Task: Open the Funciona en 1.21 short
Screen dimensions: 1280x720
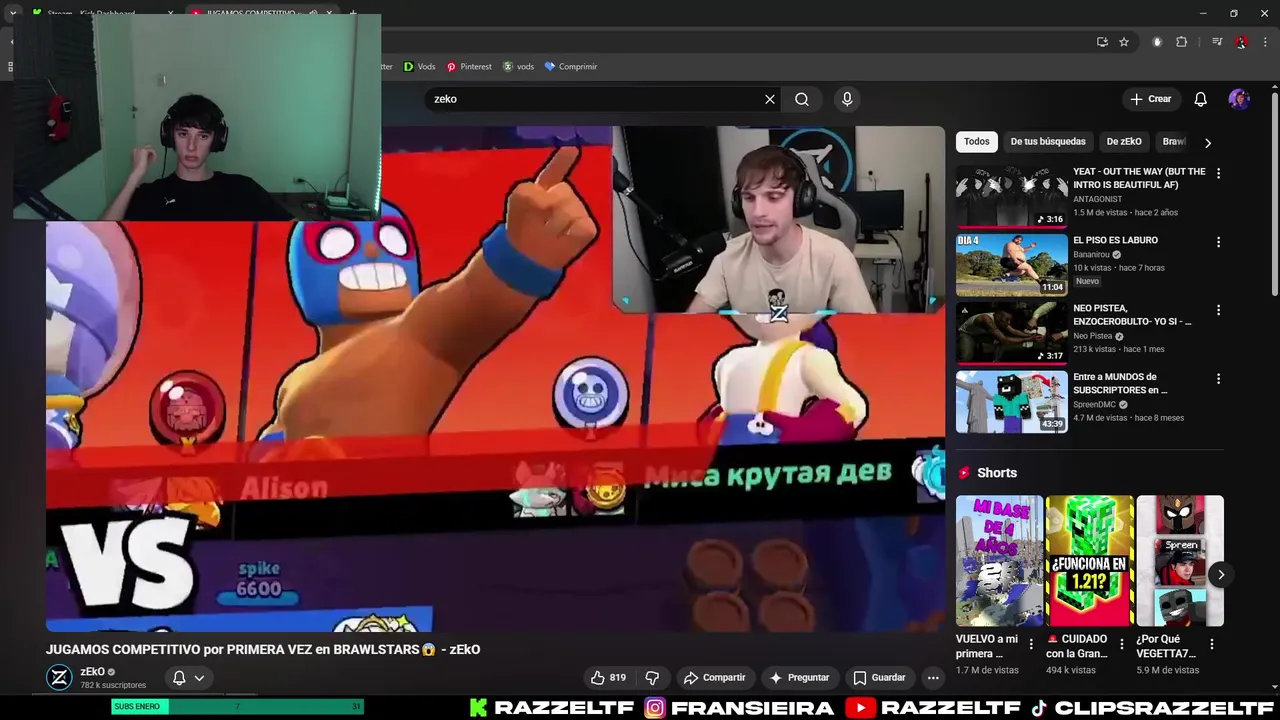Action: click(x=1090, y=561)
